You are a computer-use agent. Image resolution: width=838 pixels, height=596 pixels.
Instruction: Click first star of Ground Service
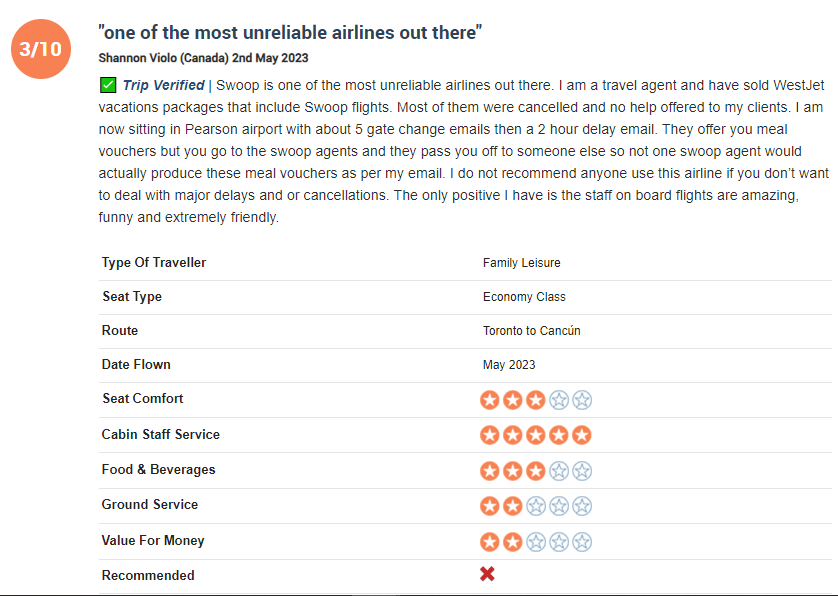tap(490, 506)
